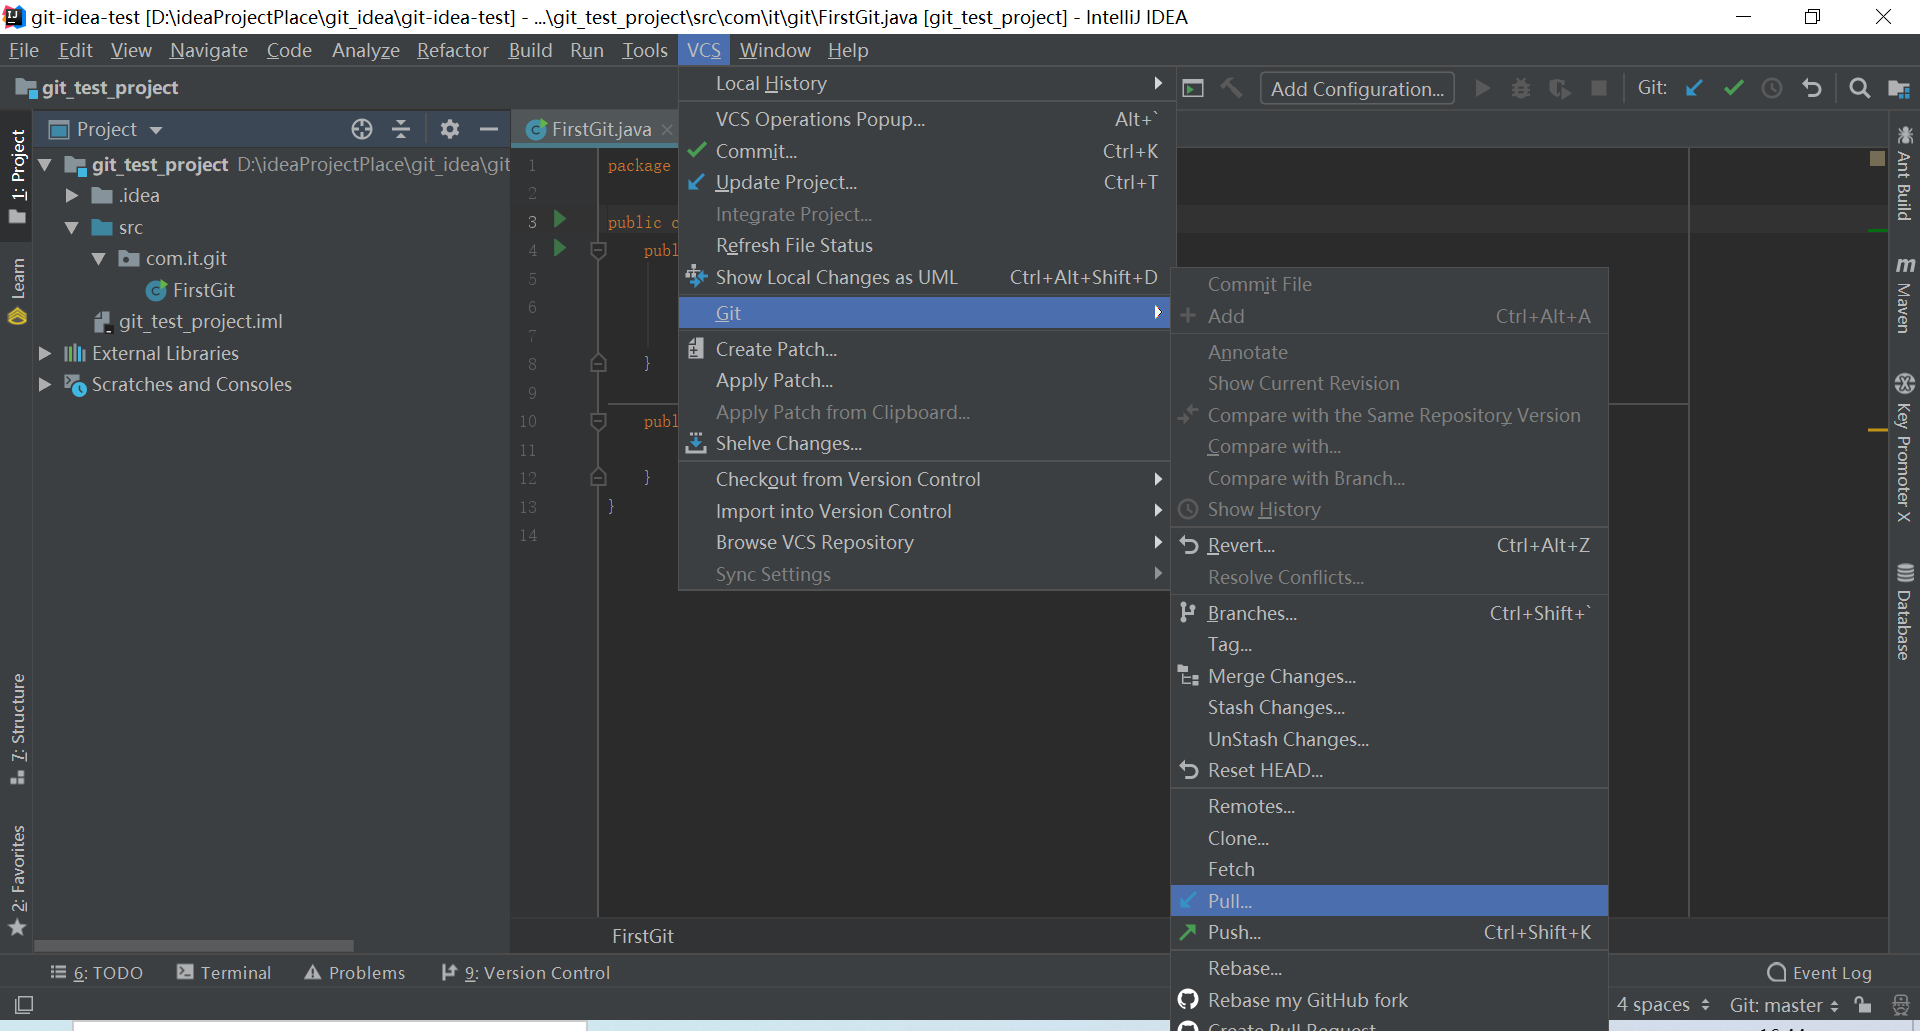This screenshot has width=1920, height=1031.
Task: Select Pull... in Git submenu
Action: (1389, 901)
